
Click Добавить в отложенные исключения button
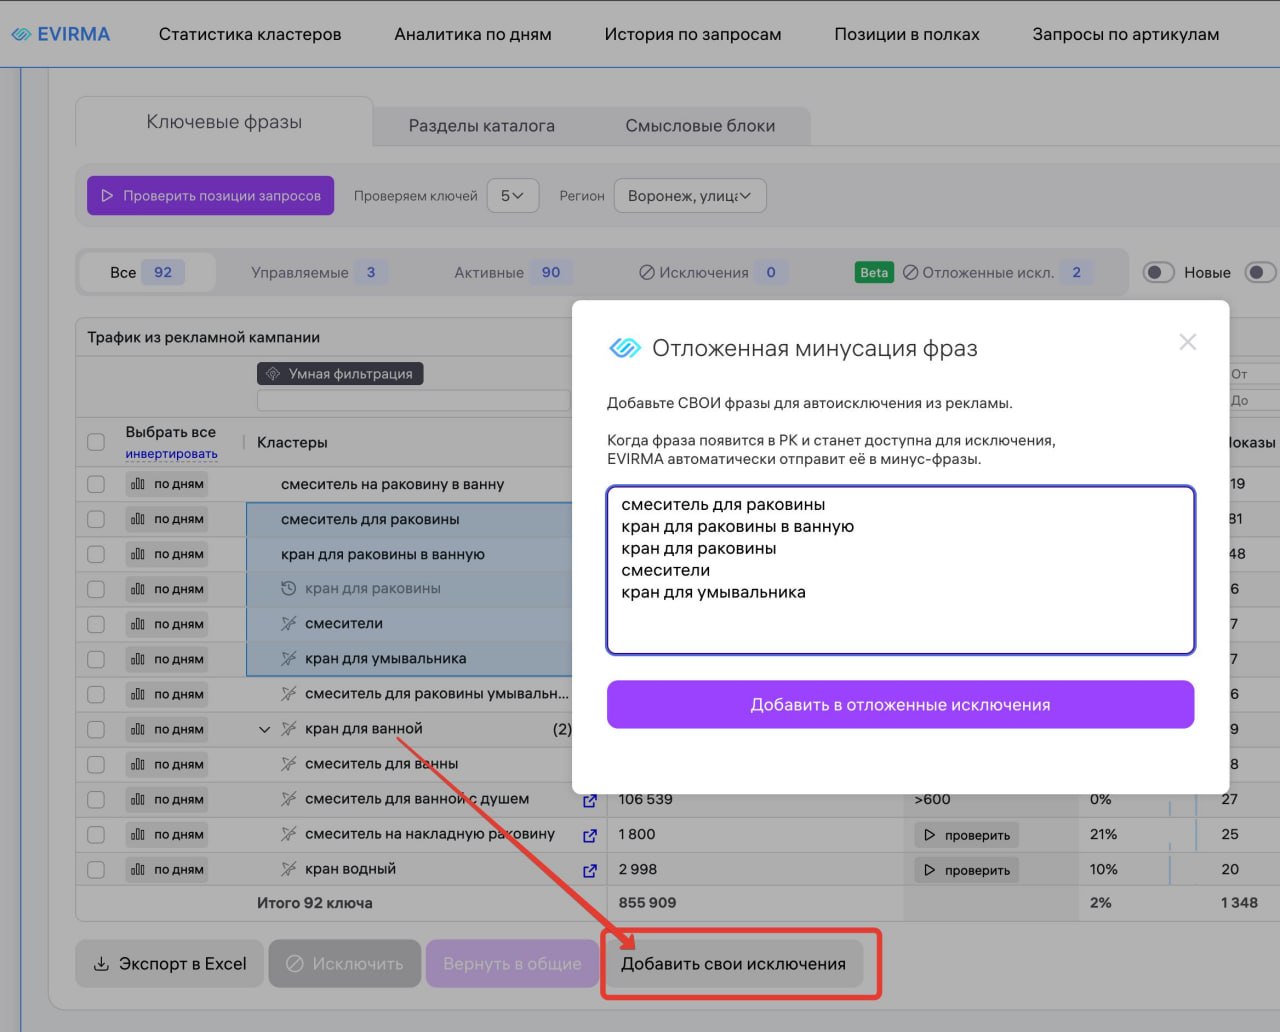(x=900, y=705)
